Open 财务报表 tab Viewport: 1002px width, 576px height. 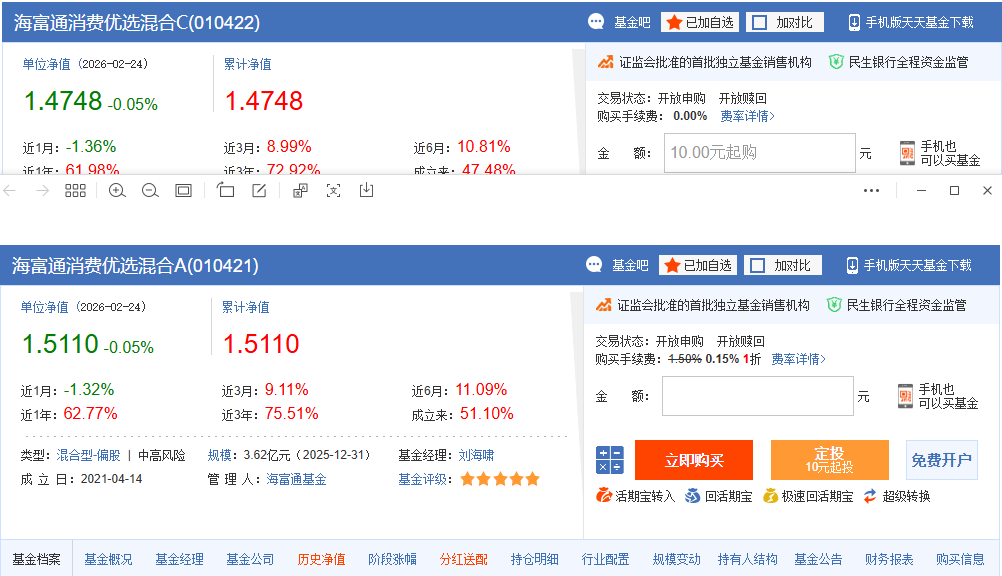[889, 559]
